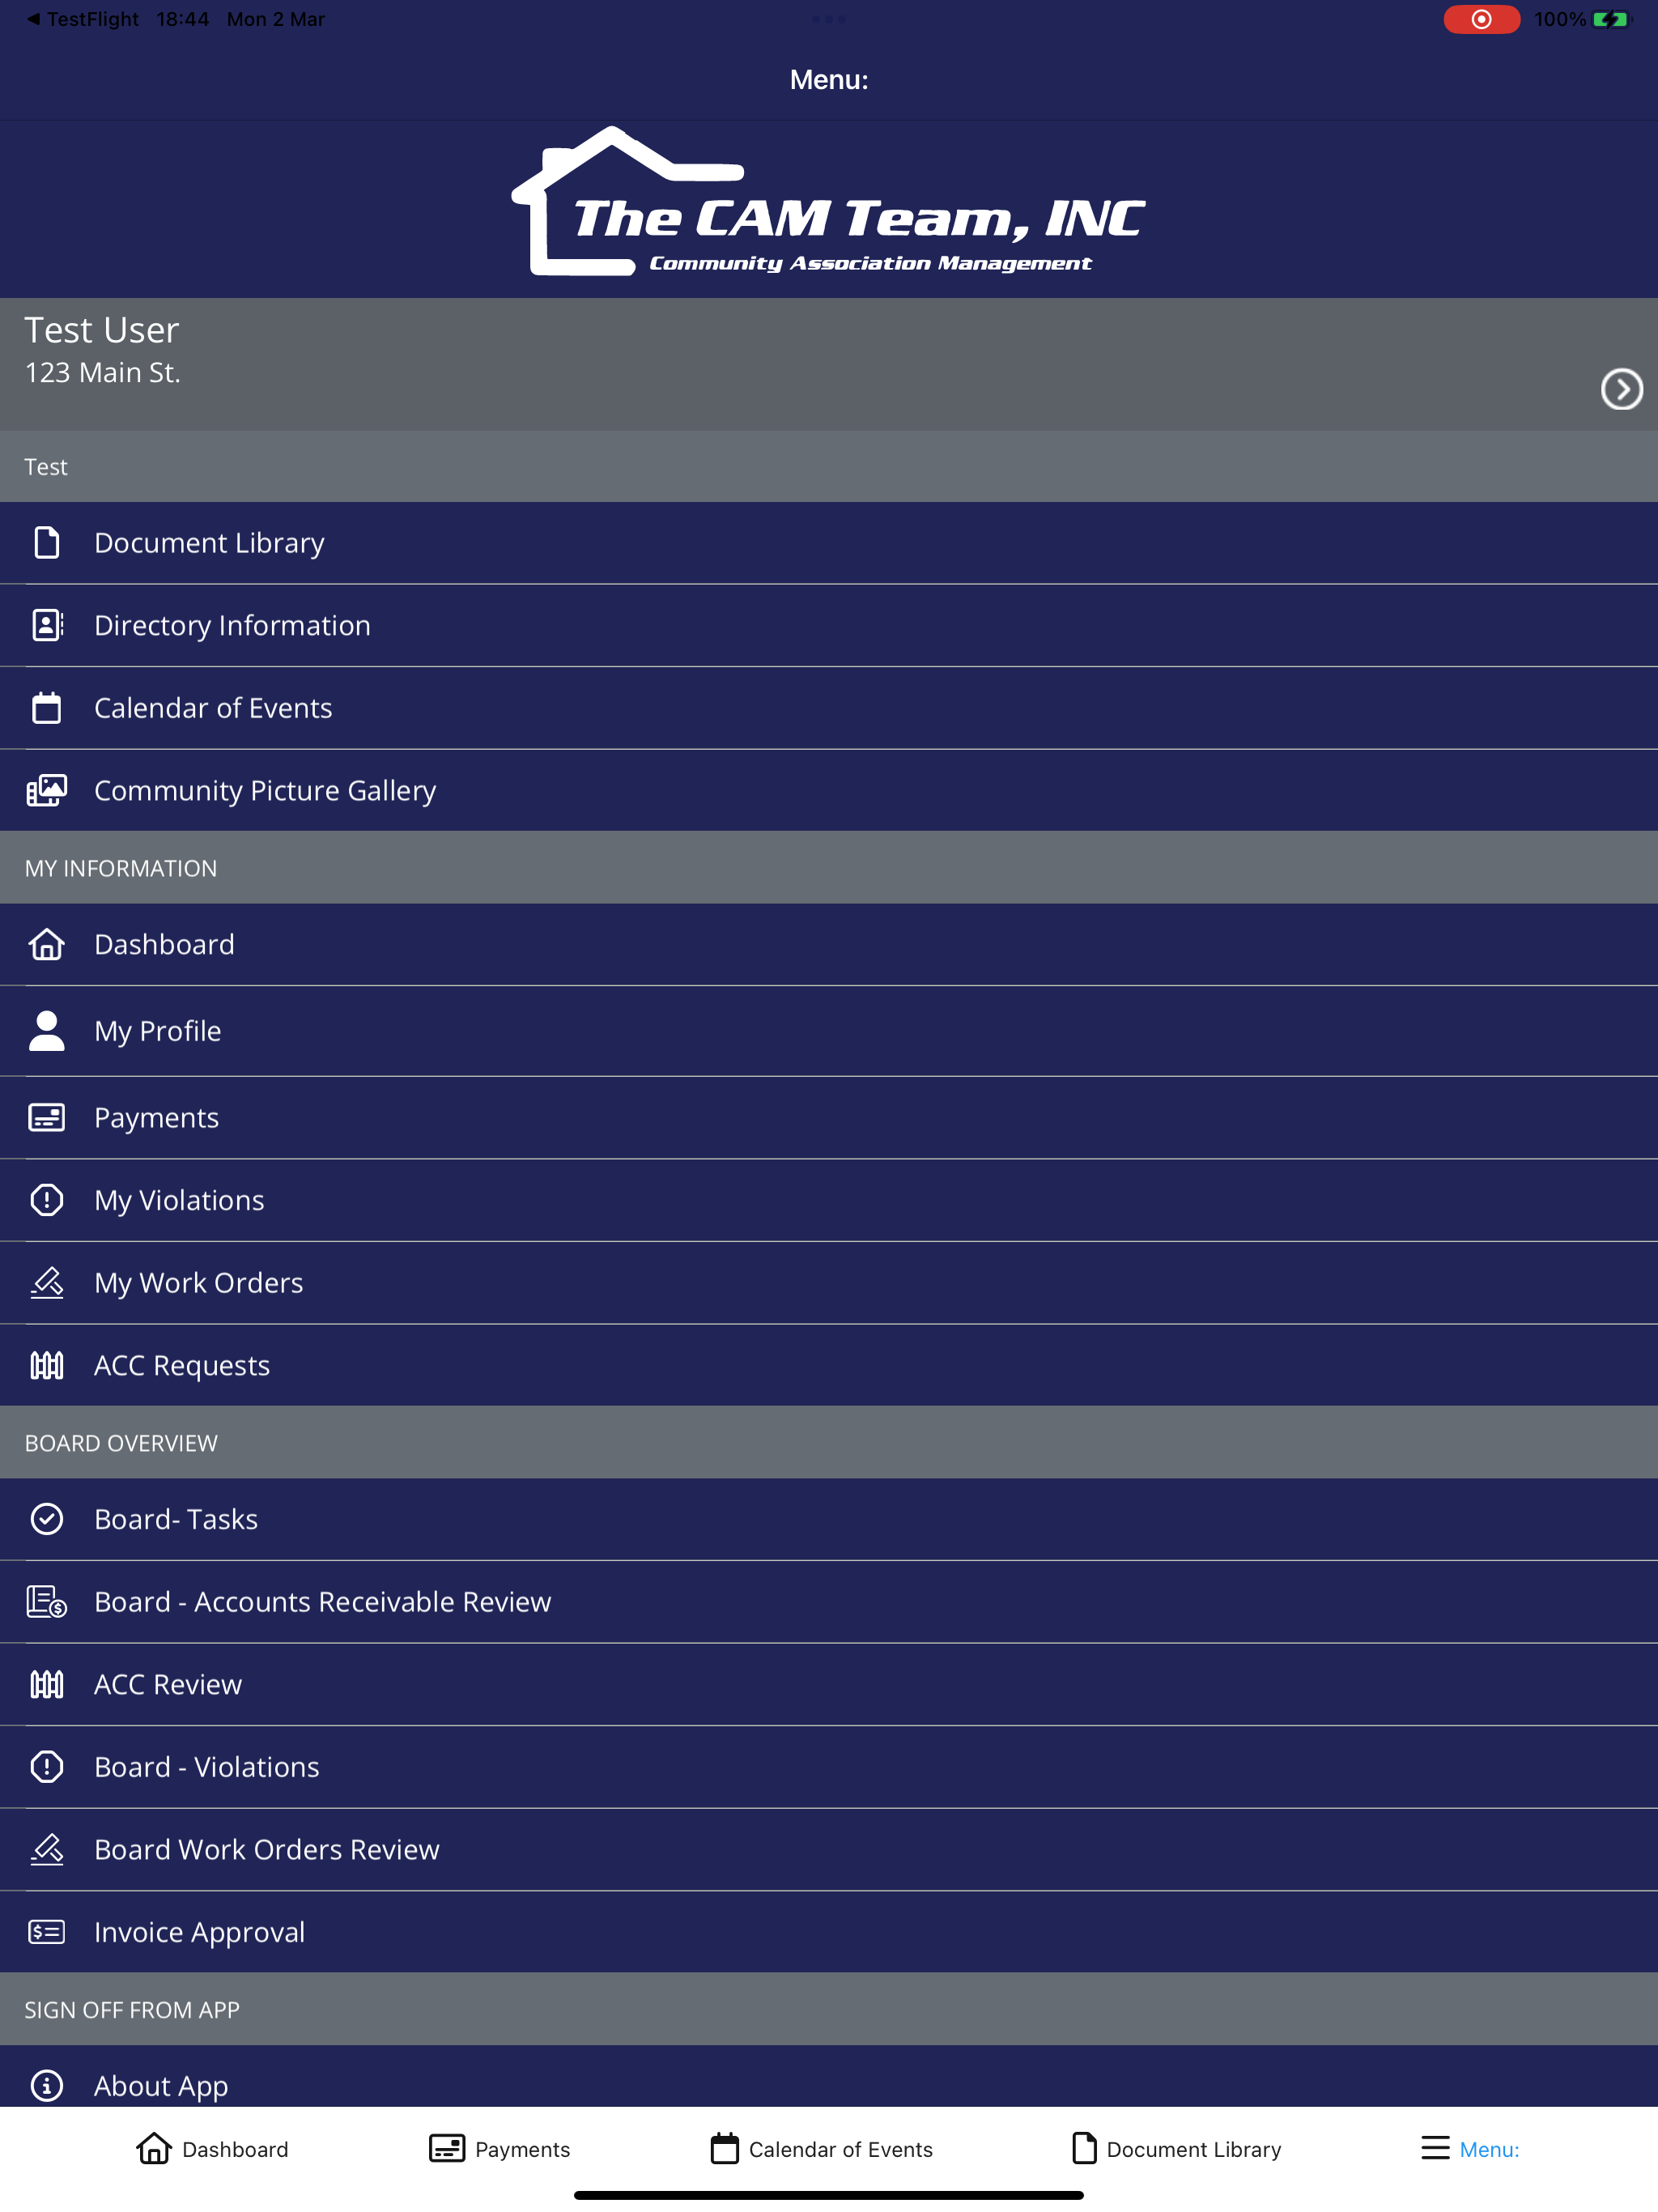Tap the 123 Main St. address
Image resolution: width=1658 pixels, height=2212 pixels.
coord(103,373)
